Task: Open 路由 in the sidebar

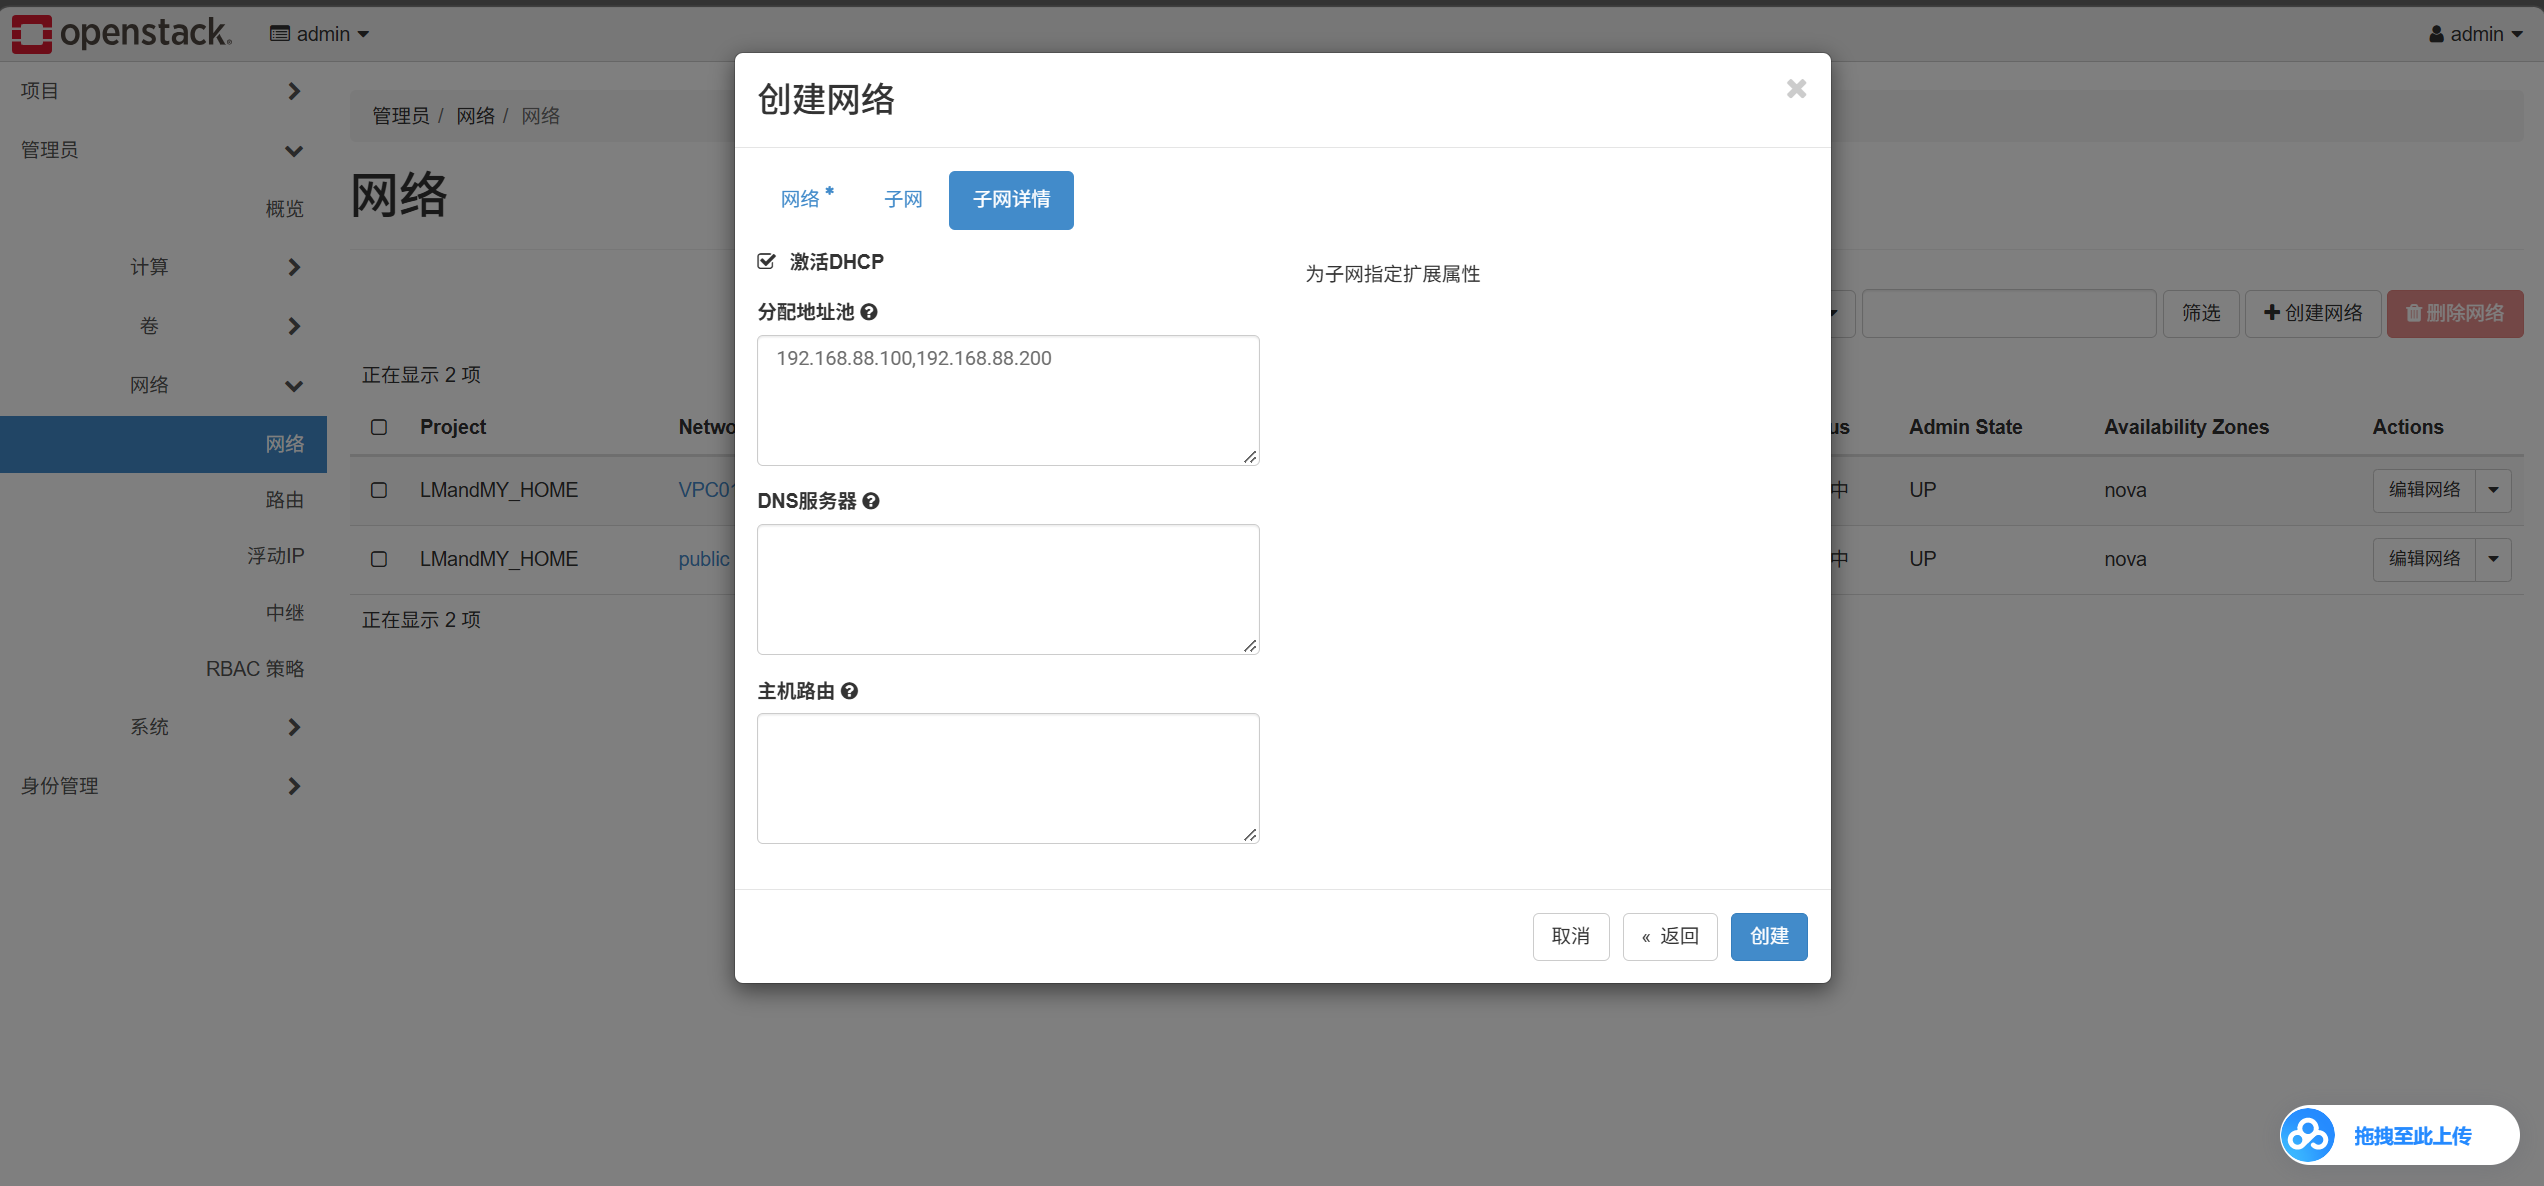Action: (x=284, y=500)
